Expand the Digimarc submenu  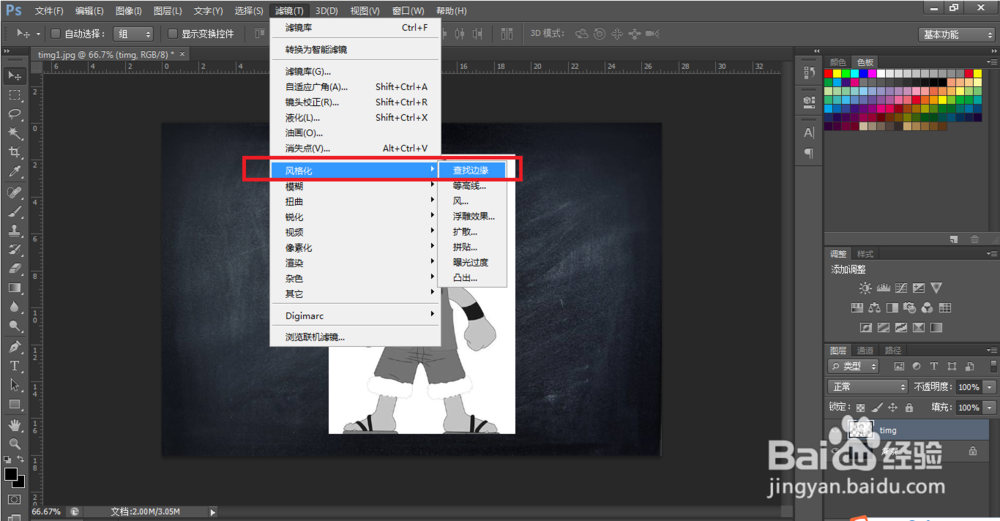point(355,316)
